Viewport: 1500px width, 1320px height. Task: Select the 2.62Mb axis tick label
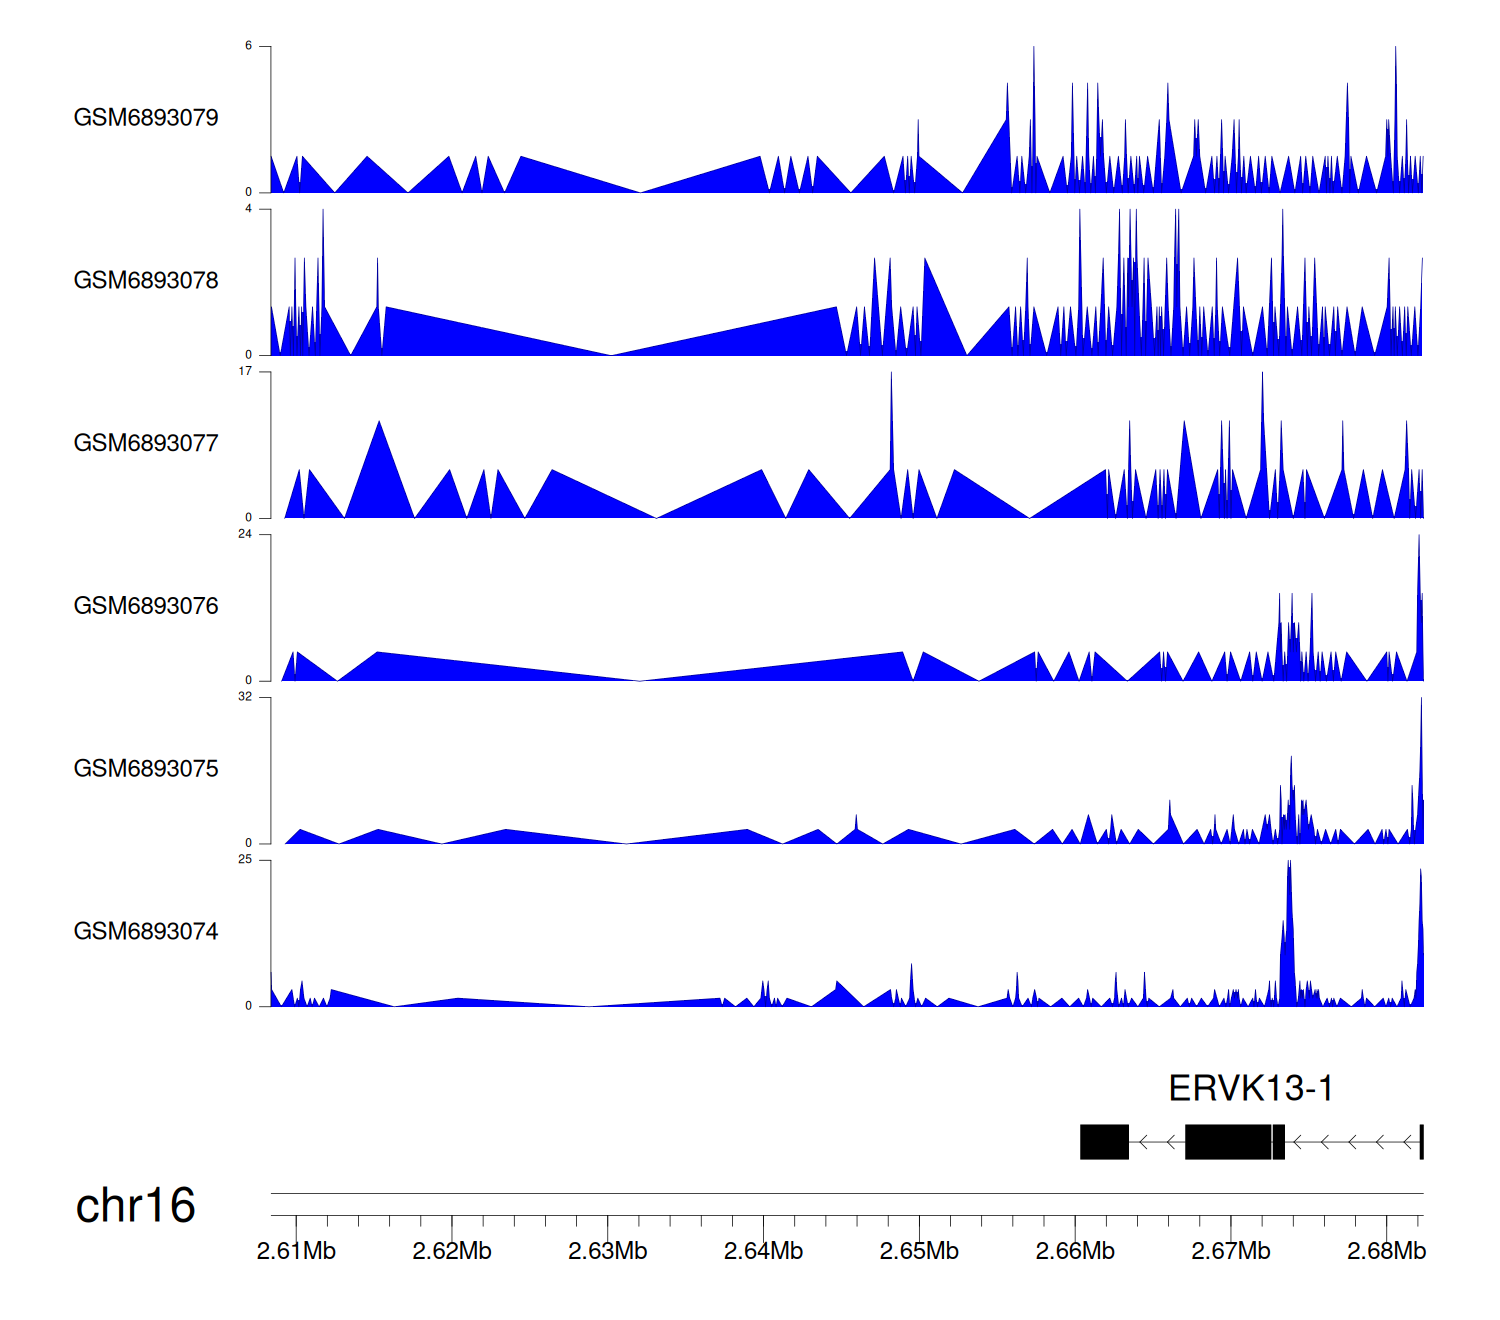[452, 1251]
